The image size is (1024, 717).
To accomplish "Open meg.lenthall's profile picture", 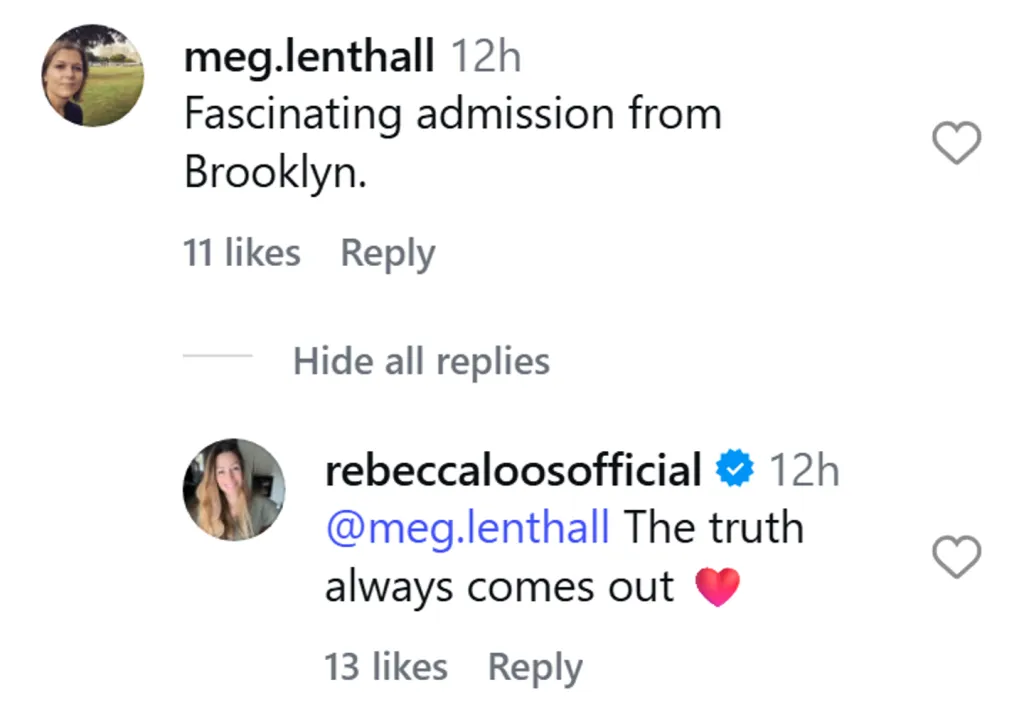I will [x=91, y=75].
